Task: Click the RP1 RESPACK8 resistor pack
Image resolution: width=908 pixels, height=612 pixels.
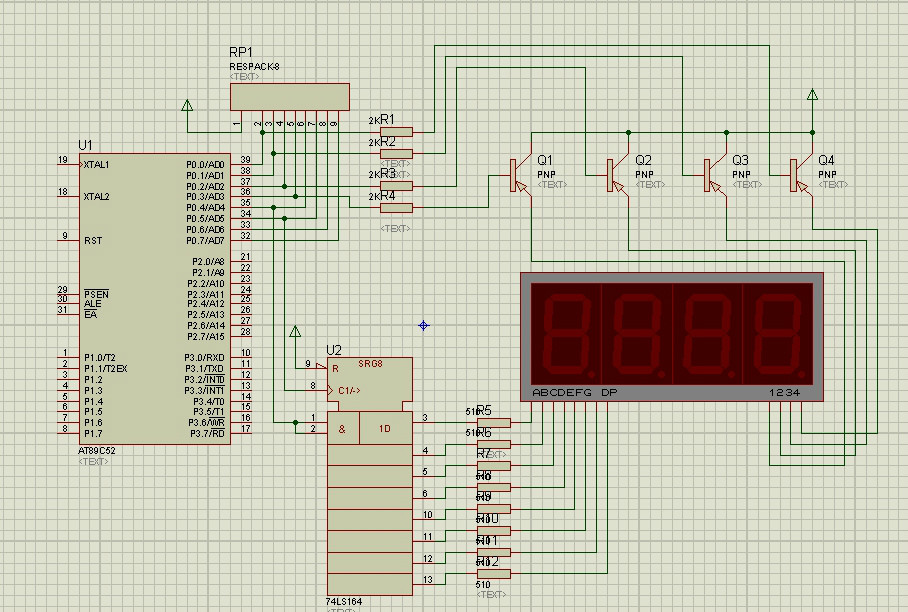Action: point(289,97)
